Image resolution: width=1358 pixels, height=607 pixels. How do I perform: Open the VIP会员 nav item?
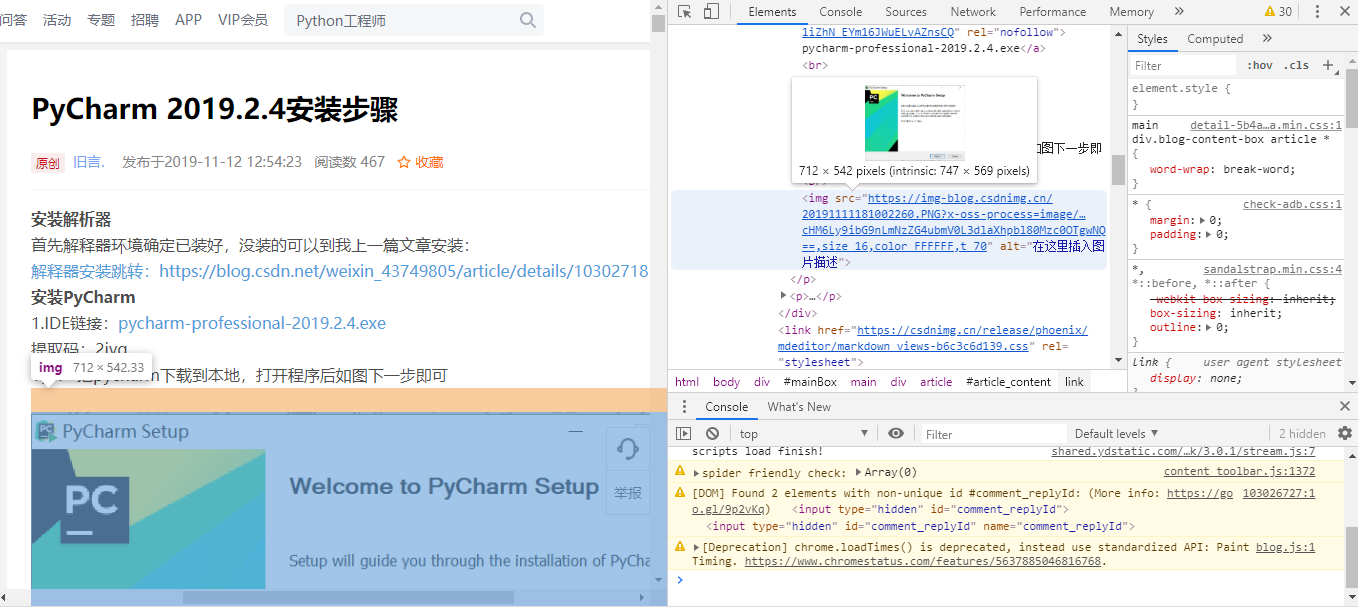[x=243, y=20]
